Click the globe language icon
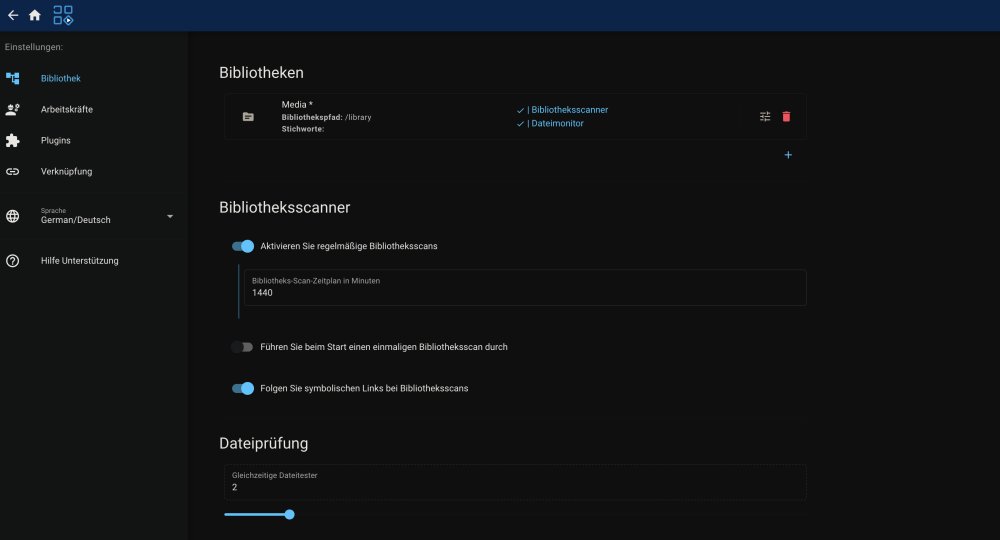Screen dimensions: 1000x540 (13, 216)
